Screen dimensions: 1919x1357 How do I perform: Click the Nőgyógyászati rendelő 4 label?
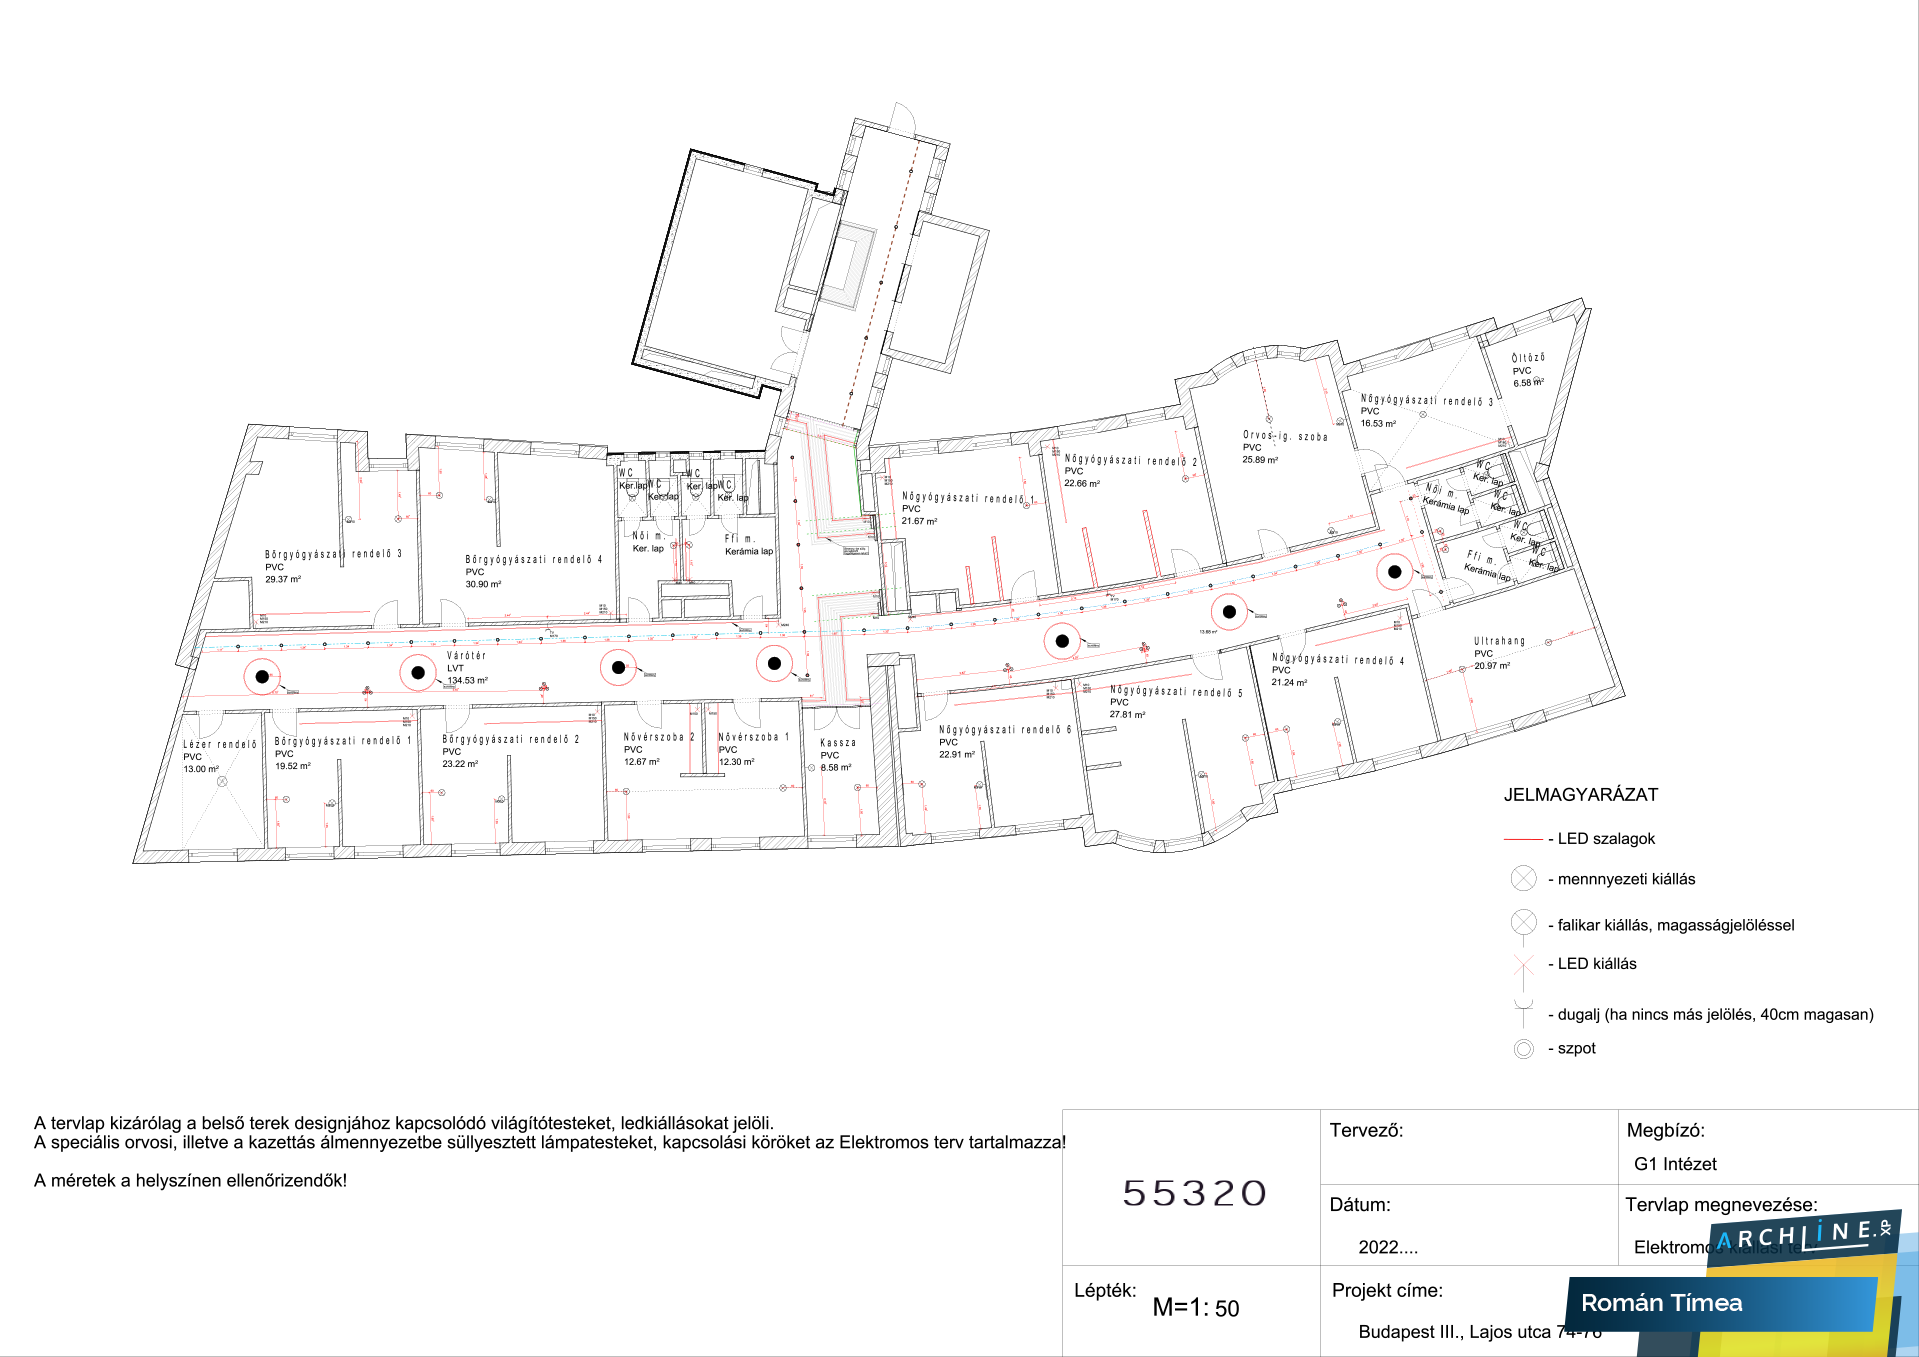pos(1337,660)
